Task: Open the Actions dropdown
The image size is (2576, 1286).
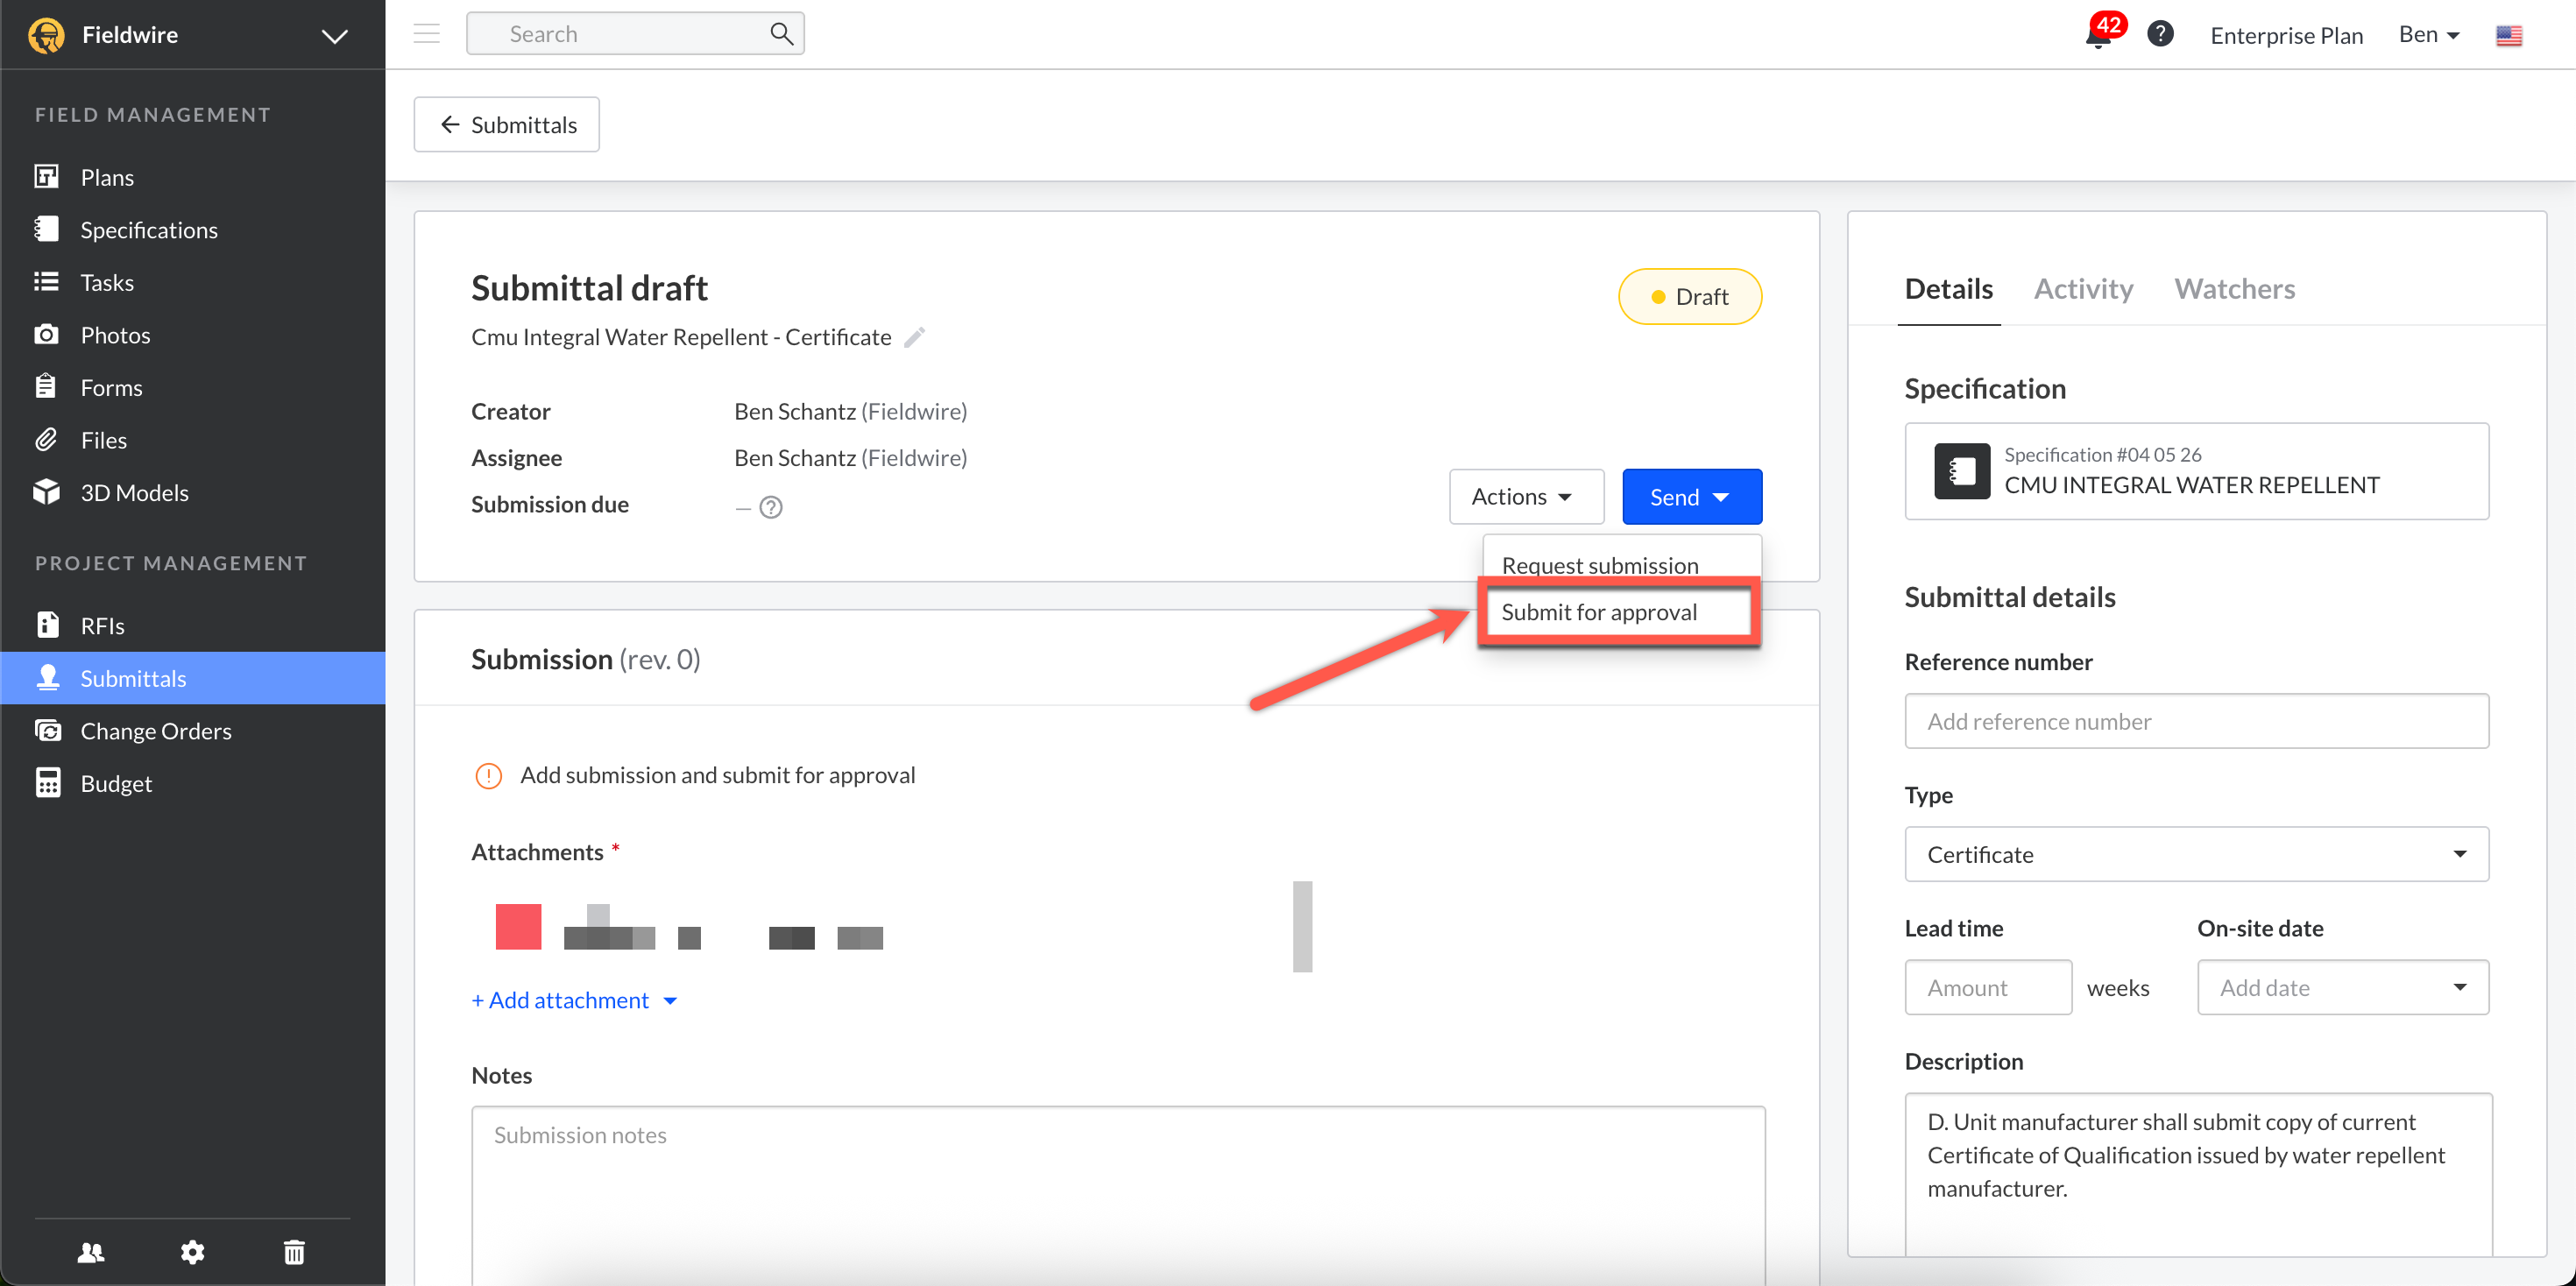Action: 1525,497
